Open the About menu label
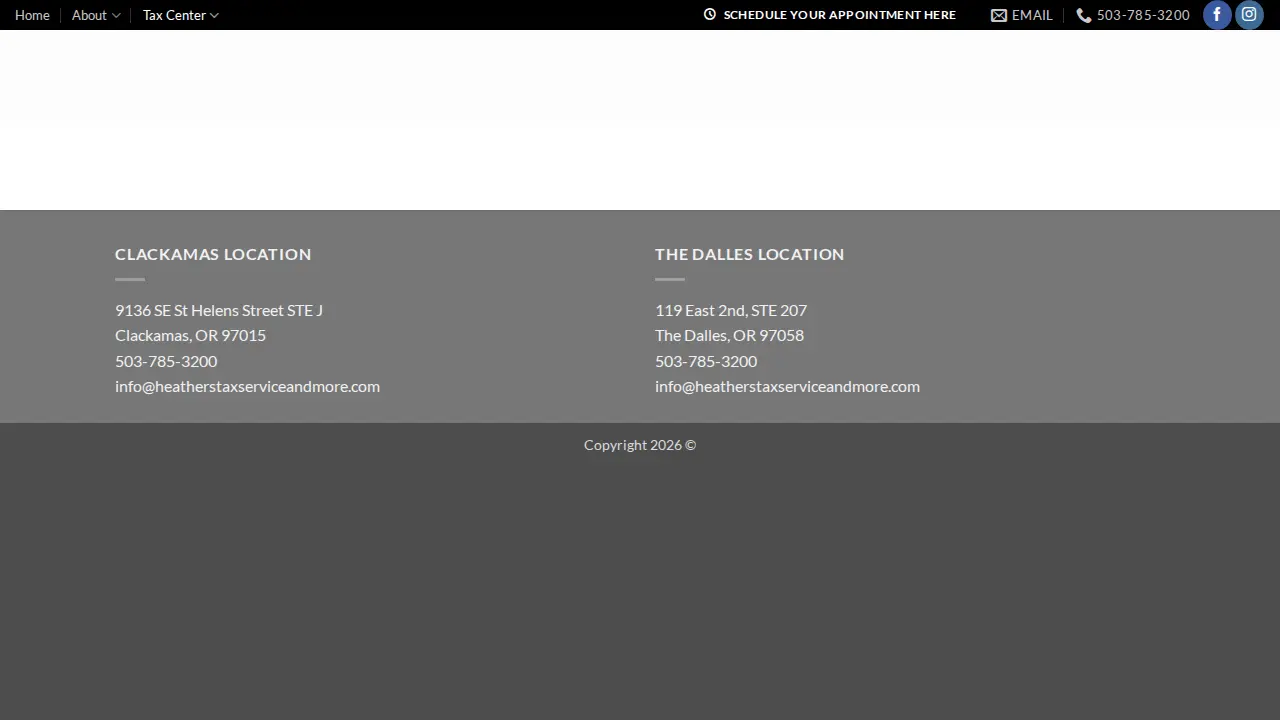This screenshot has height=720, width=1280. pyautogui.click(x=89, y=15)
